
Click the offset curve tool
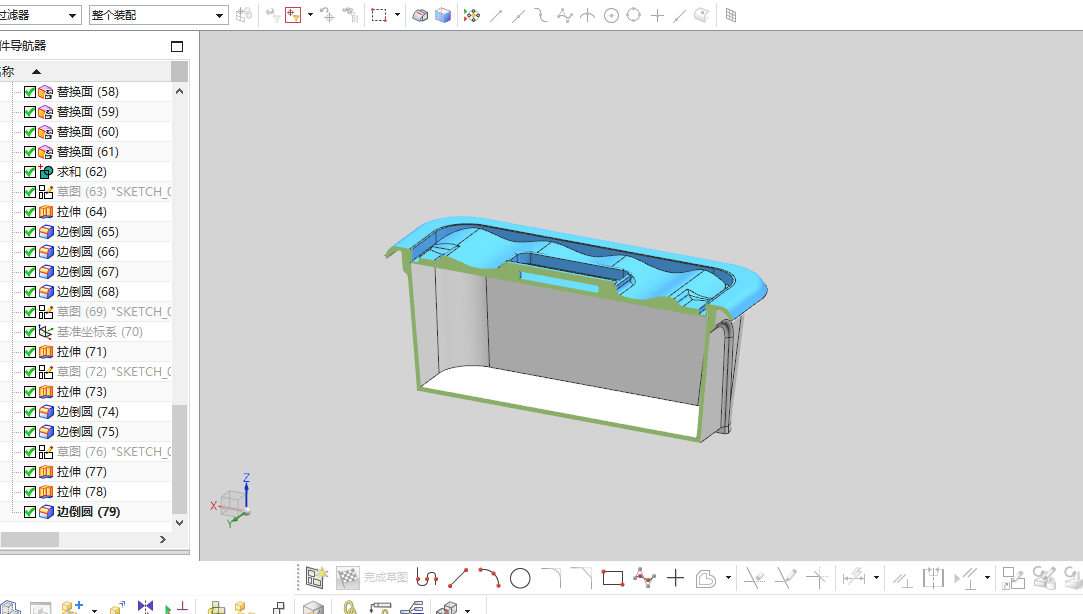pos(706,578)
